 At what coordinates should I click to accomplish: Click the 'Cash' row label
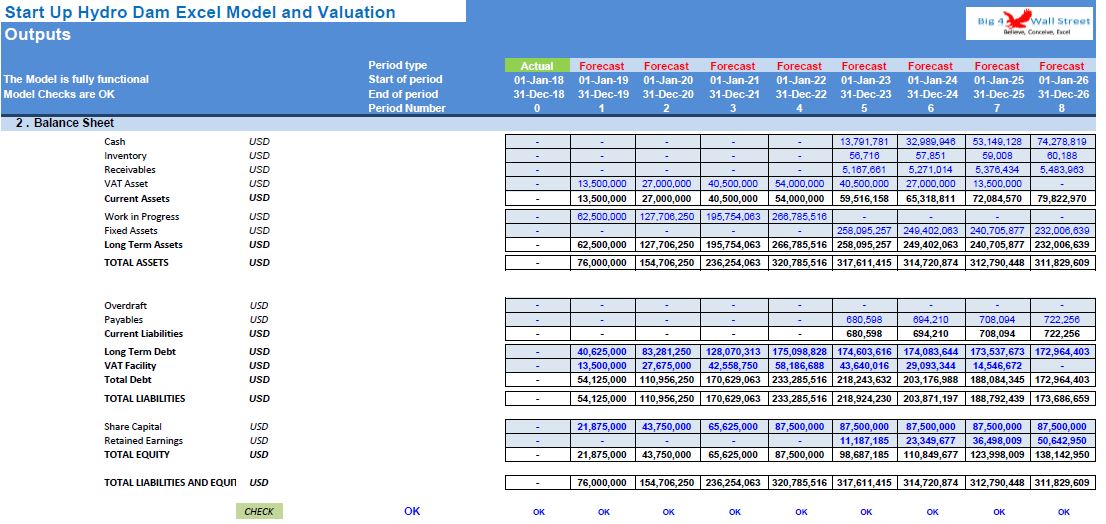pyautogui.click(x=115, y=142)
